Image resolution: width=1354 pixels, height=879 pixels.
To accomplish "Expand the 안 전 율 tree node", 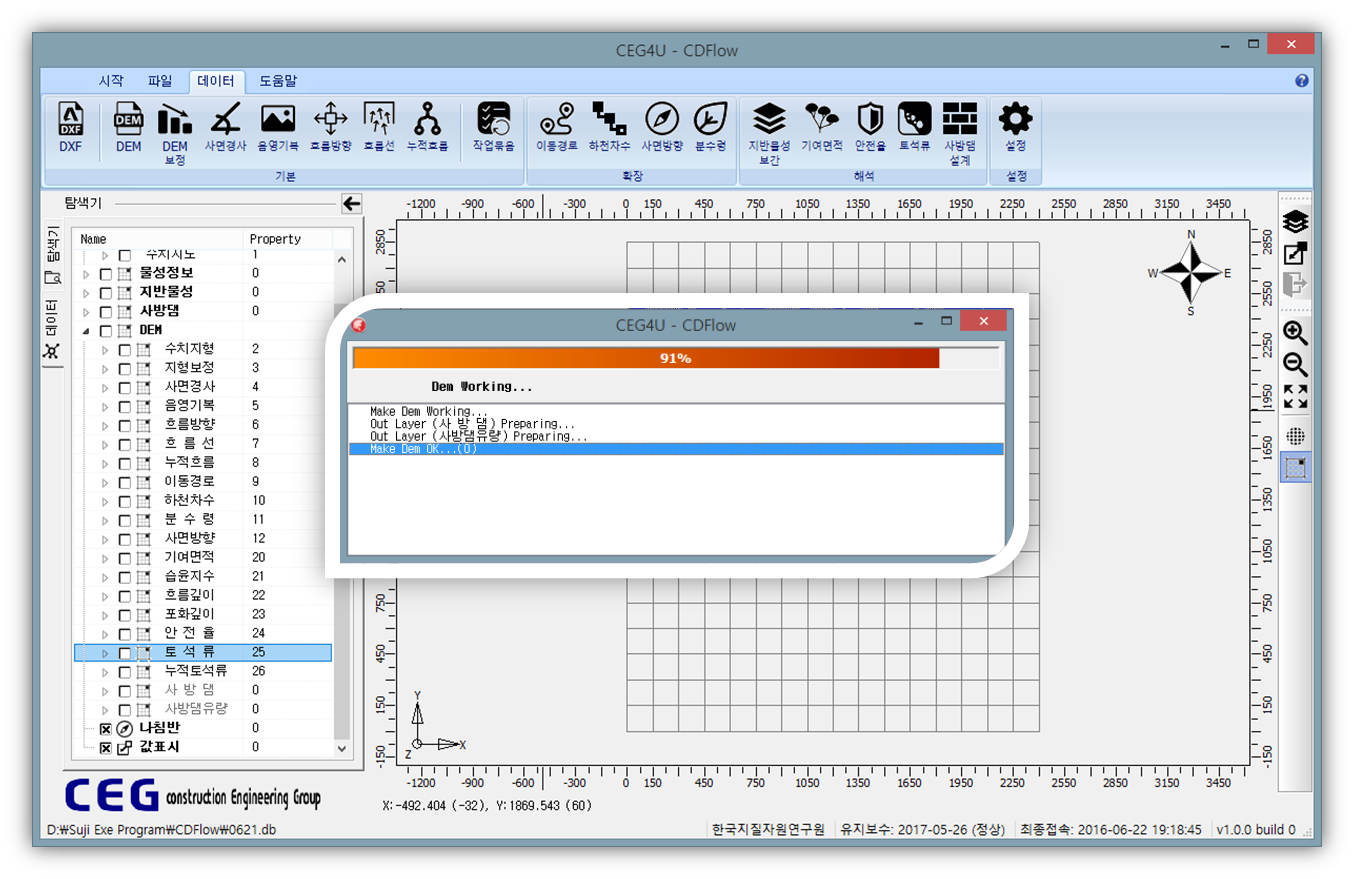I will coord(105,634).
